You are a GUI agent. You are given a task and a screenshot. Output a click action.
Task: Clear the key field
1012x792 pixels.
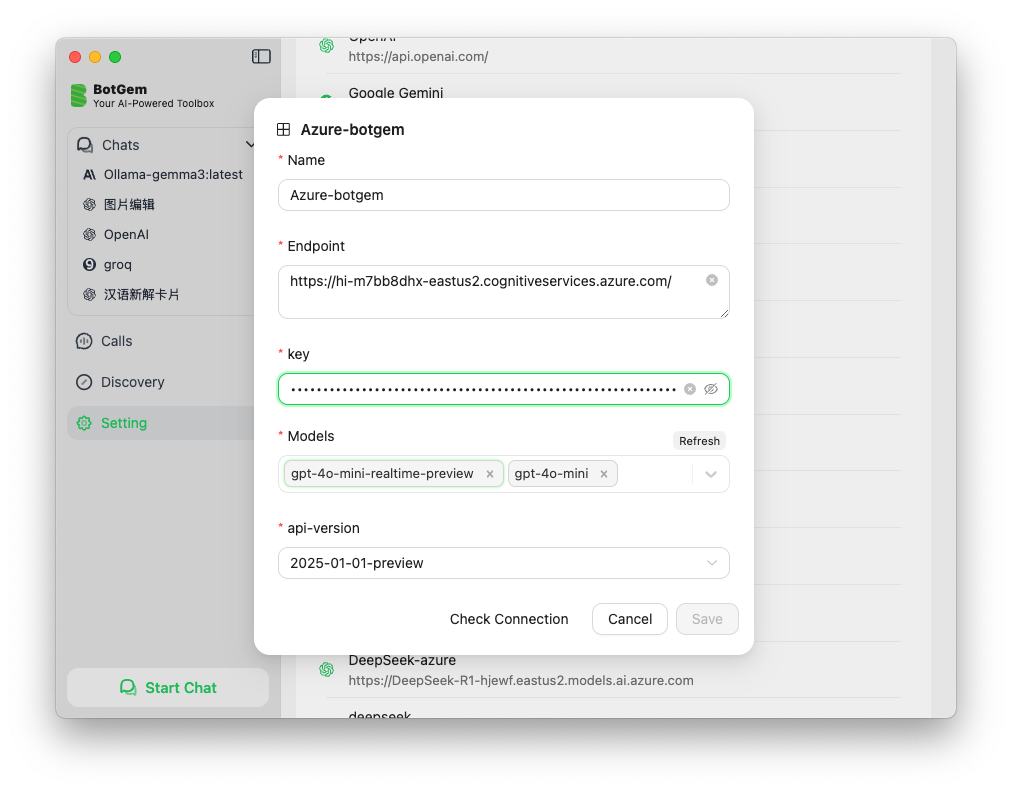[690, 389]
